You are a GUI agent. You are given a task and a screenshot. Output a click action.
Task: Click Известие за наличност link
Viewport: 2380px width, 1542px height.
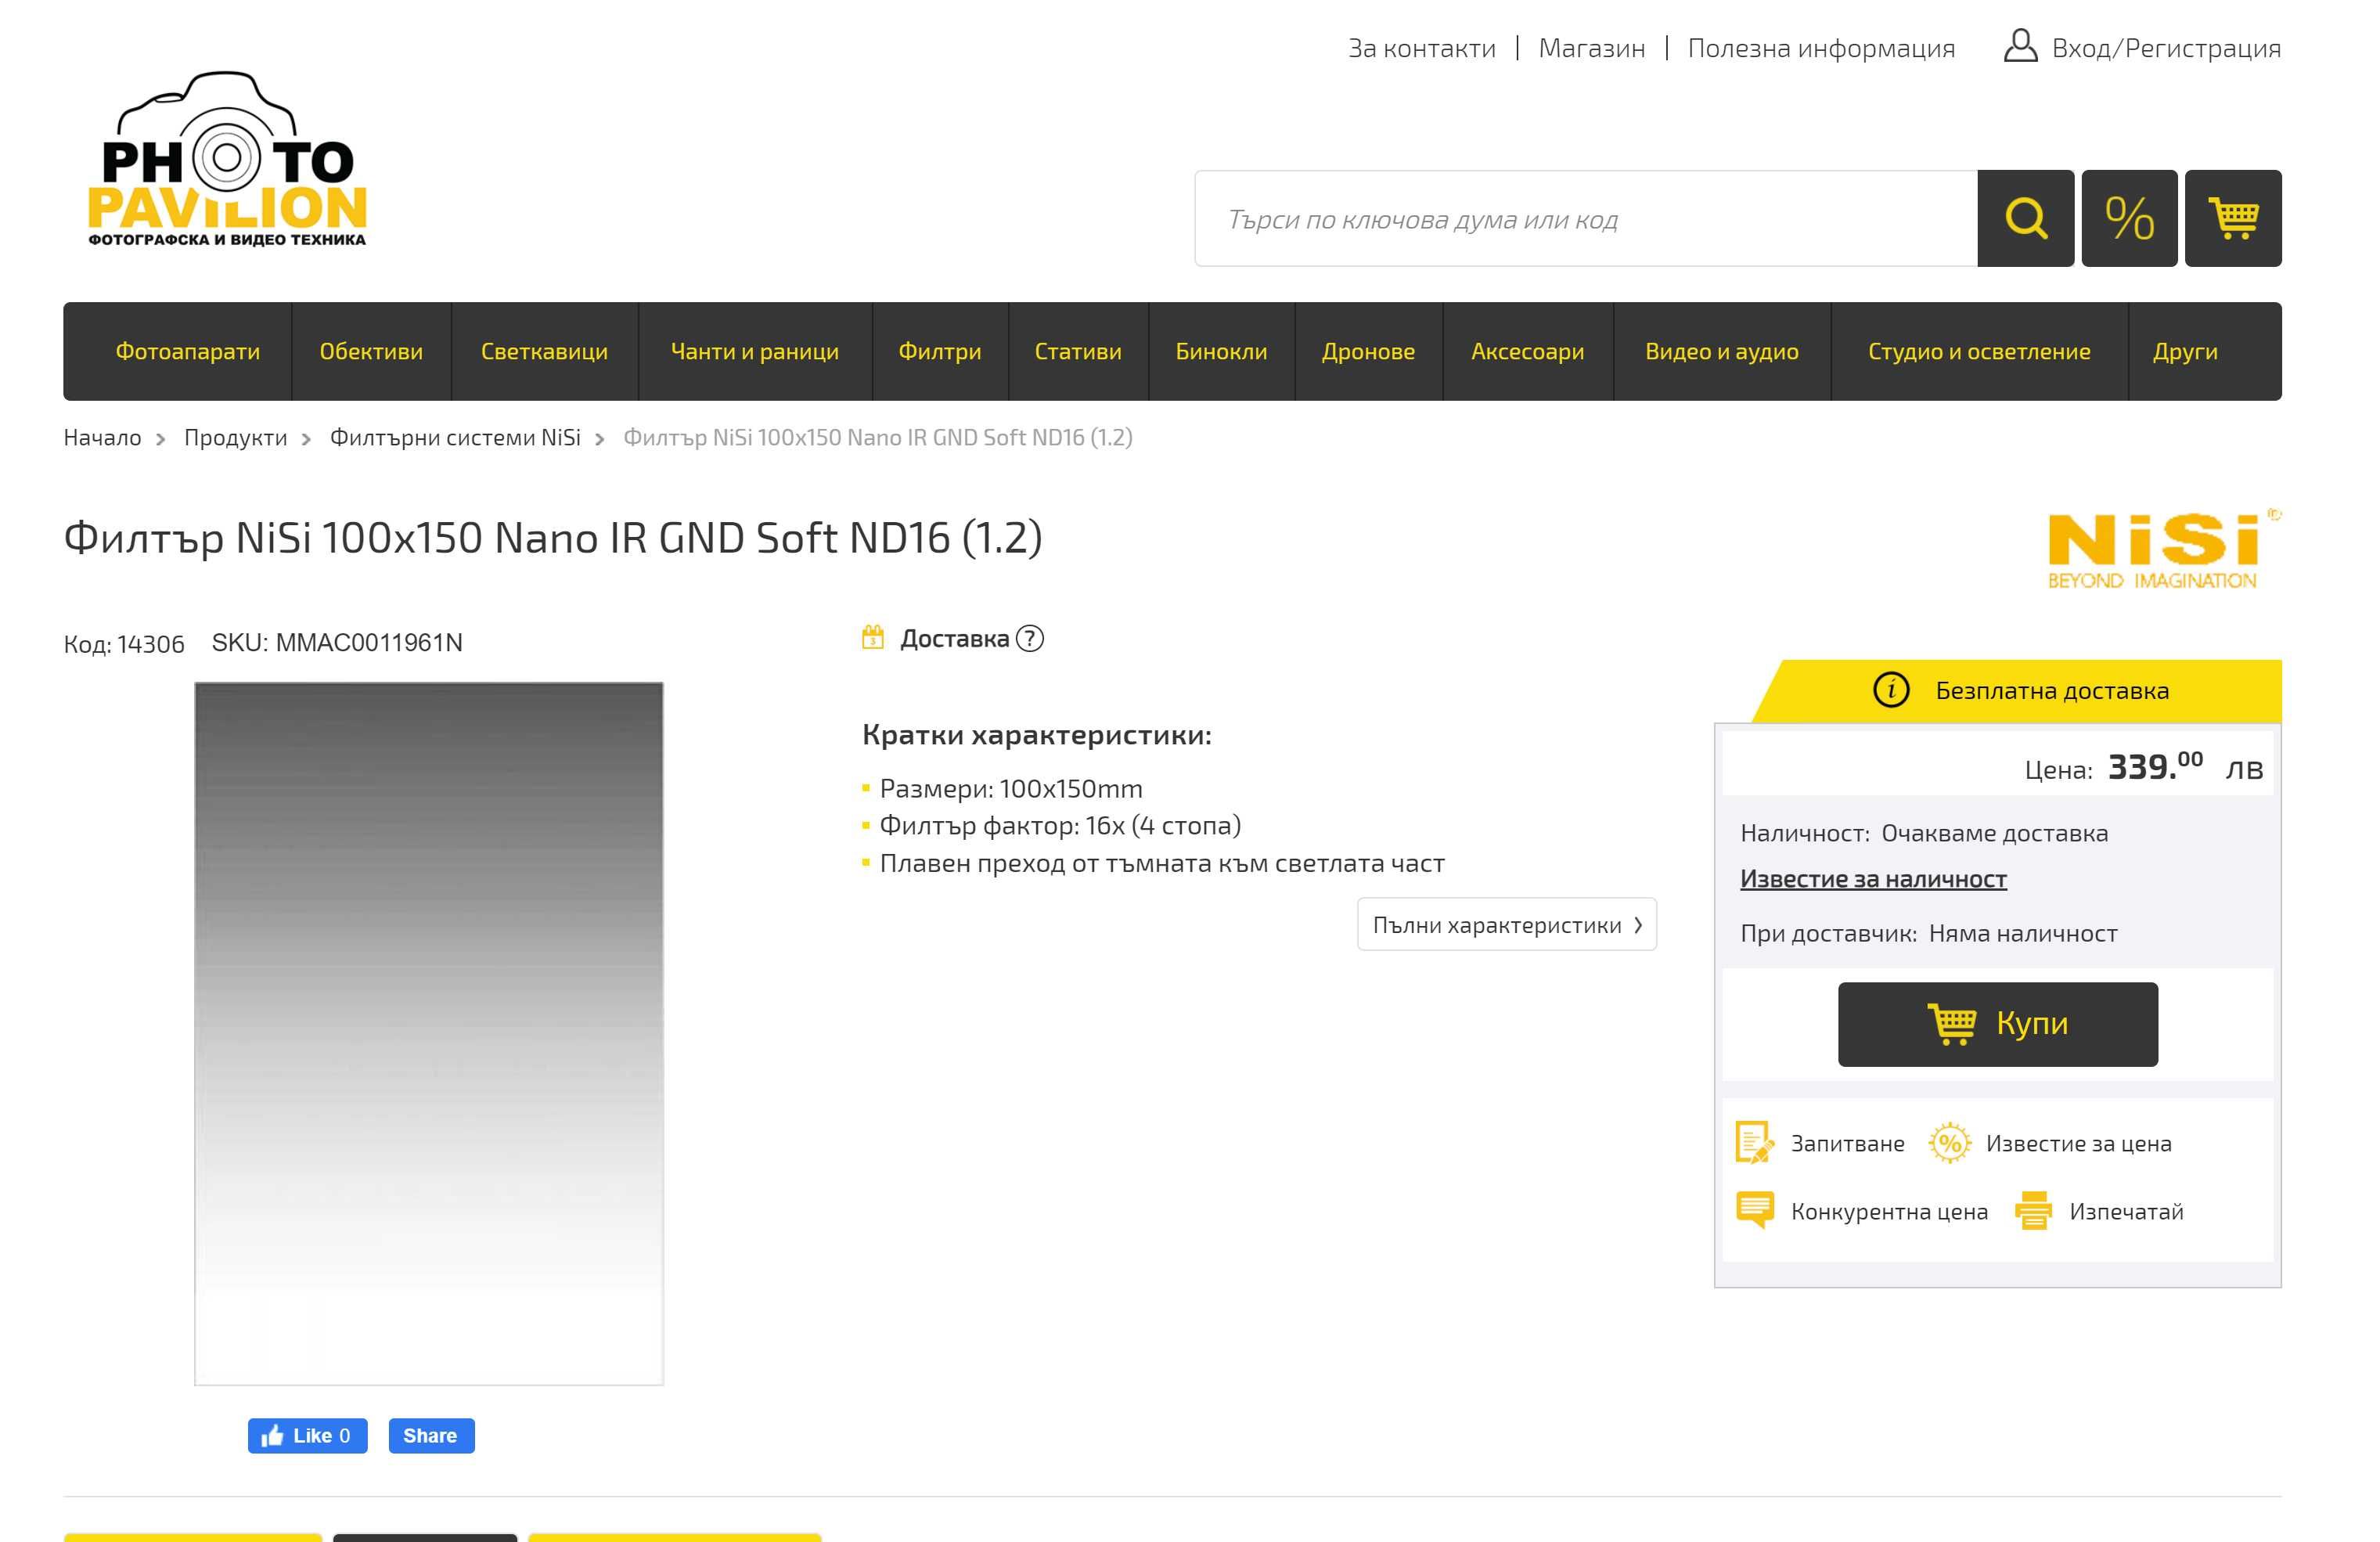click(1873, 878)
